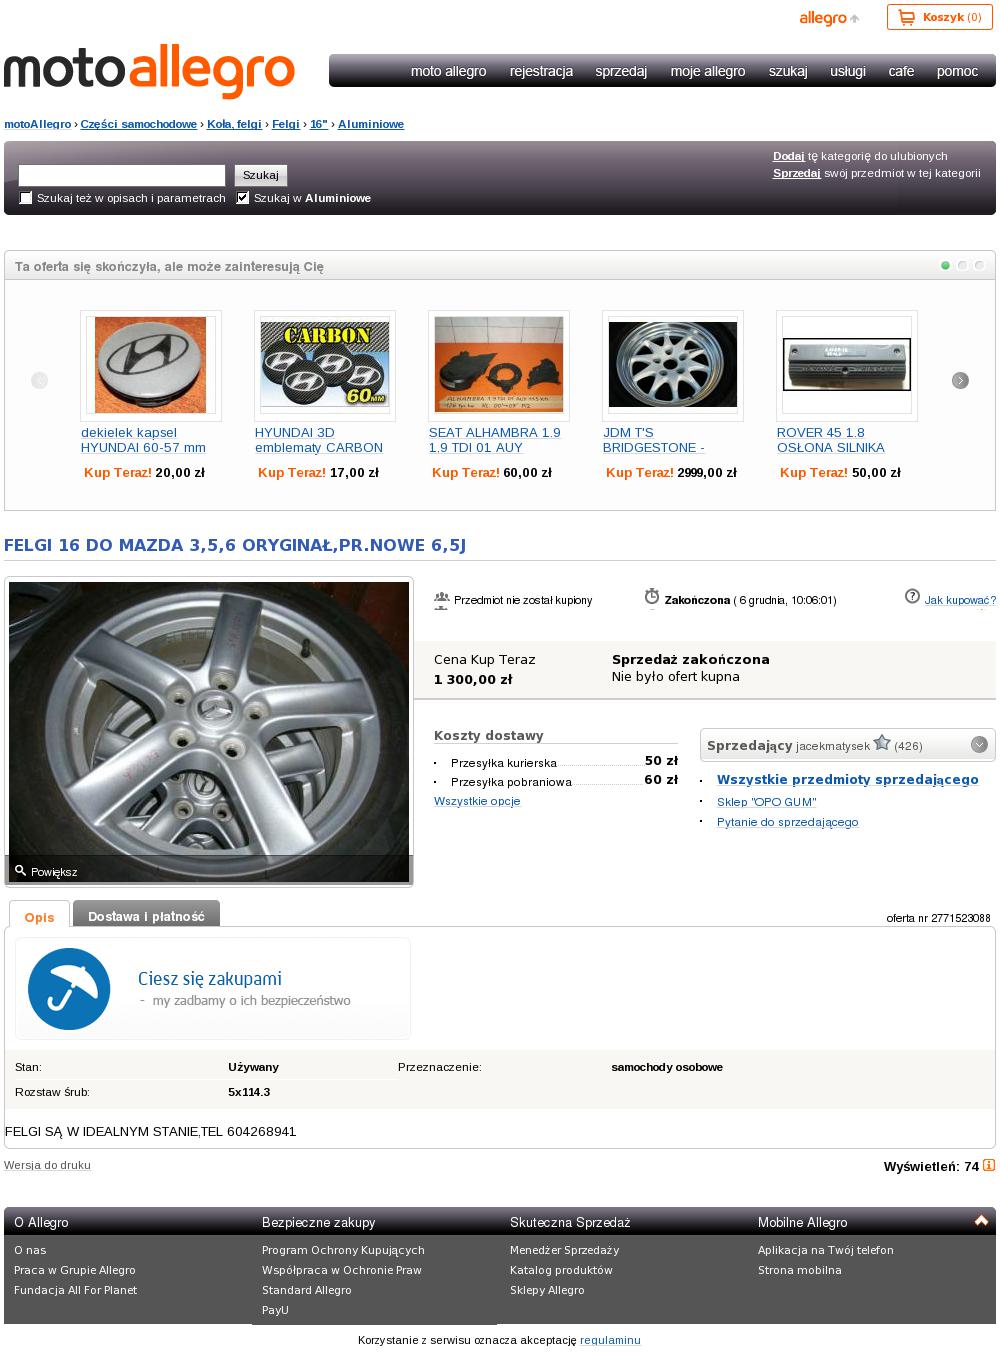
Task: Click 'Sprzedaj' item in this category link
Action: 797,173
